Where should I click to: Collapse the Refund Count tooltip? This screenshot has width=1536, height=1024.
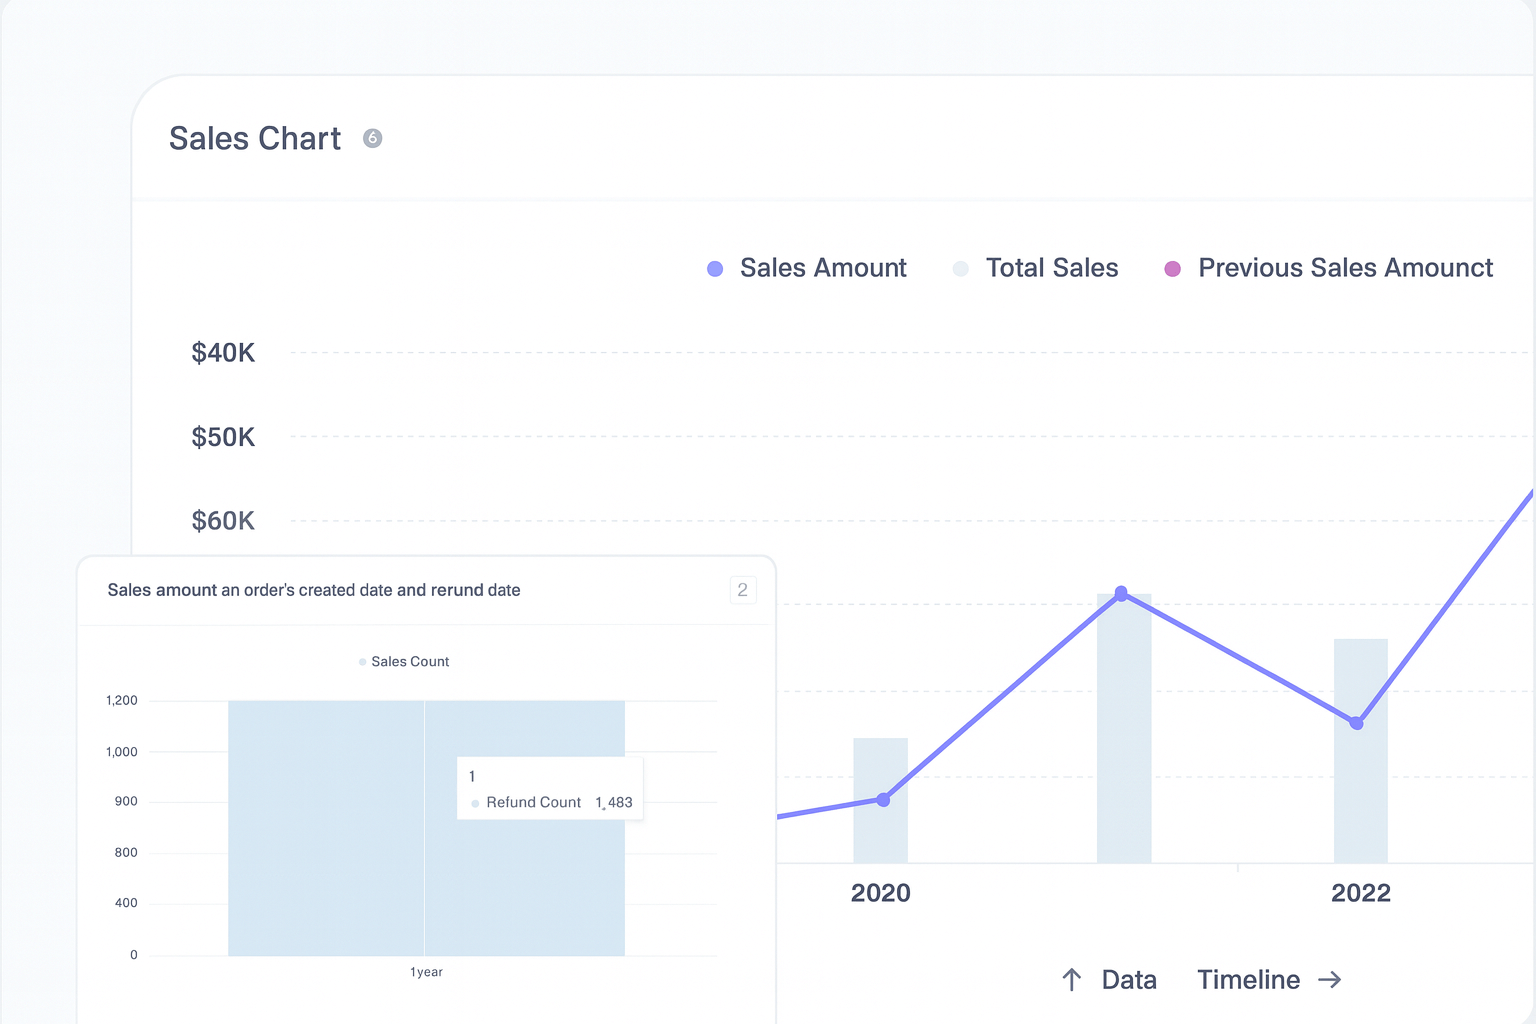click(x=550, y=788)
